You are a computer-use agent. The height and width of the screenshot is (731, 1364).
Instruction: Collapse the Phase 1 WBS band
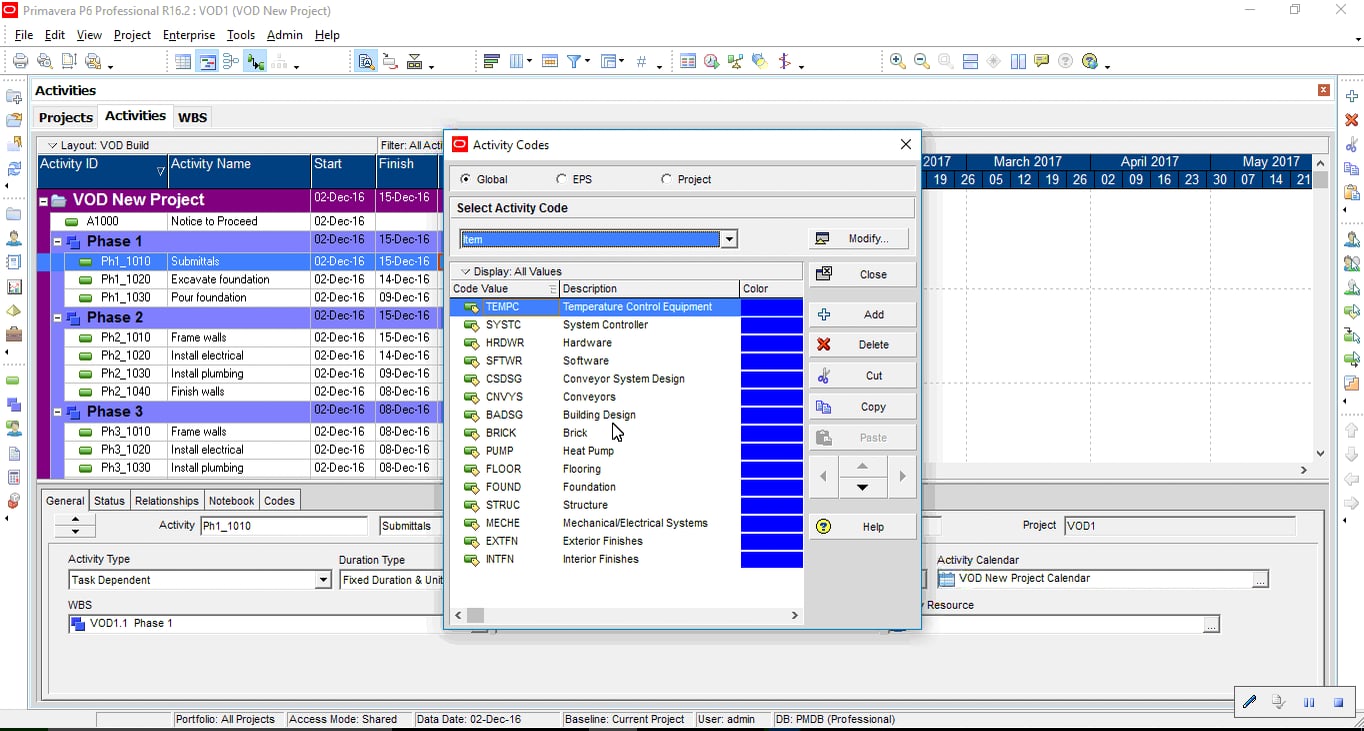click(58, 242)
